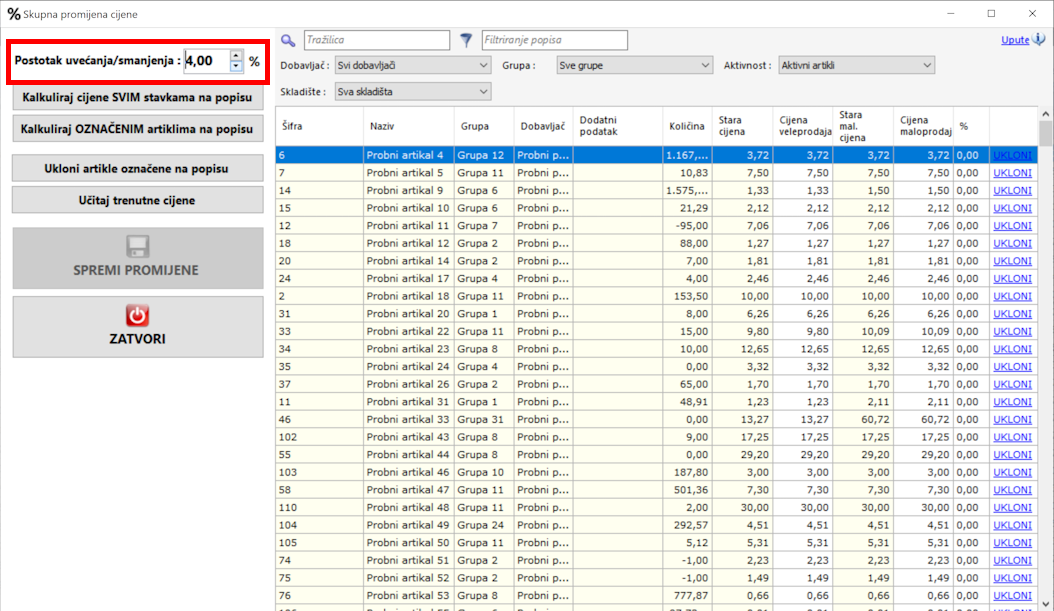
Task: Select the Probni artikal 52 name cell
Action: click(x=409, y=578)
